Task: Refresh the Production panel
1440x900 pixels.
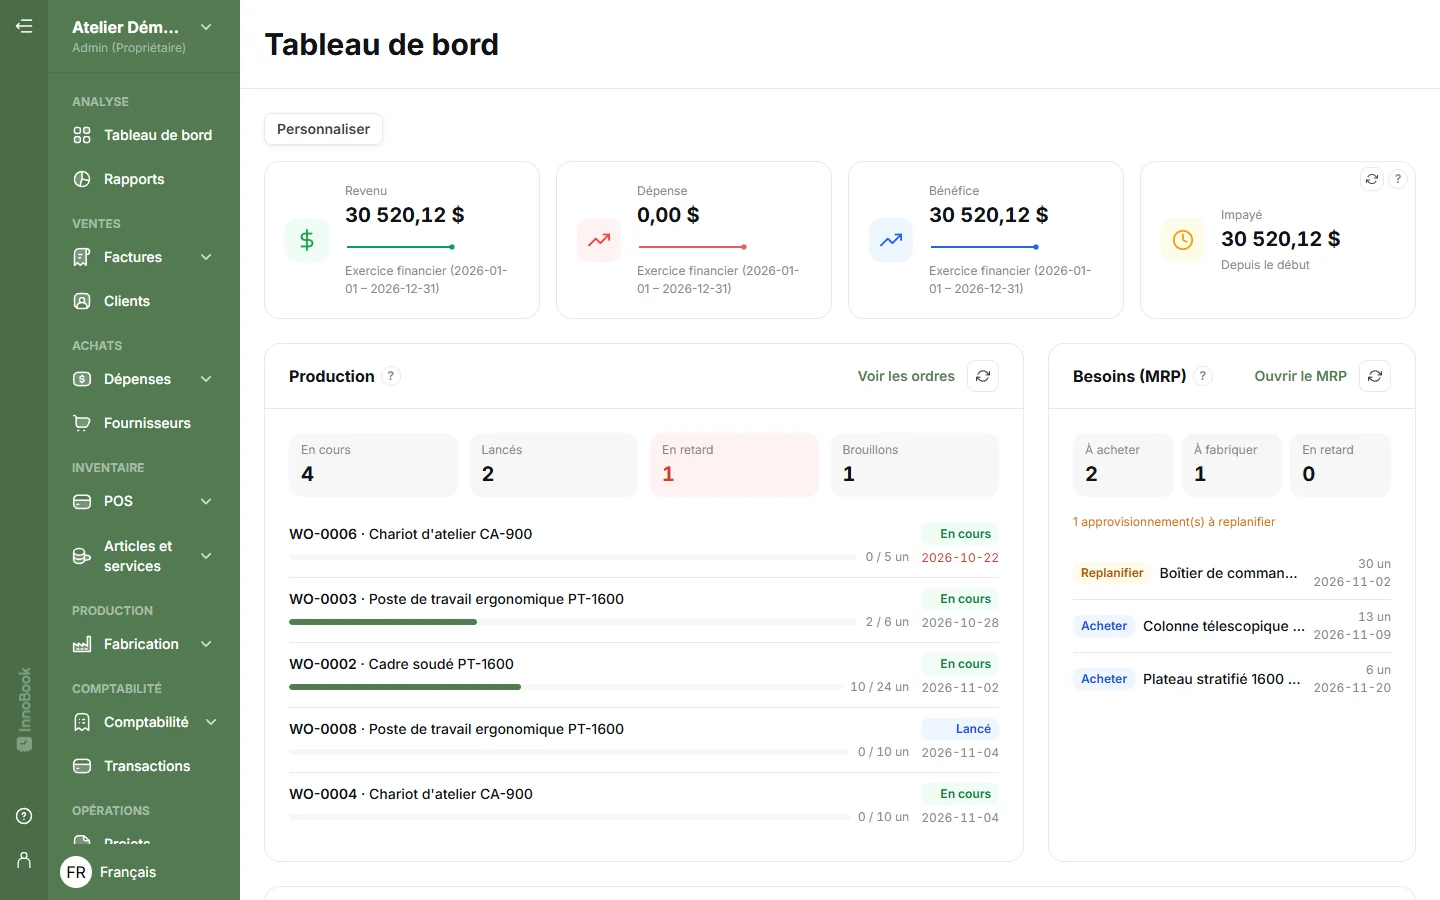Action: point(983,376)
